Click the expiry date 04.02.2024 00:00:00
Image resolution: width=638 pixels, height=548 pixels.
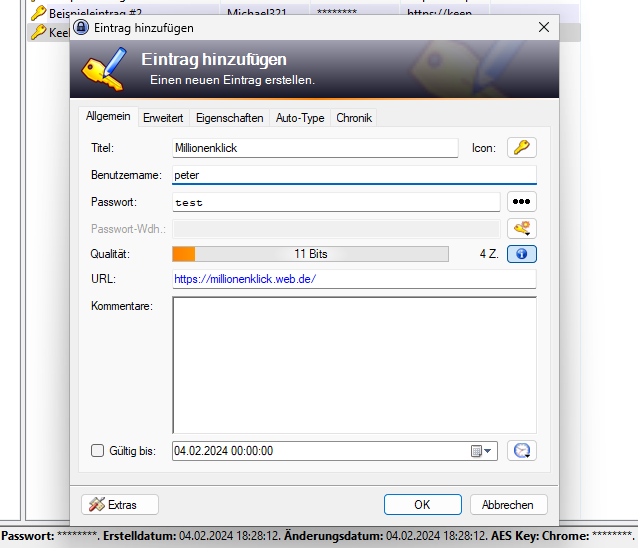pyautogui.click(x=223, y=451)
